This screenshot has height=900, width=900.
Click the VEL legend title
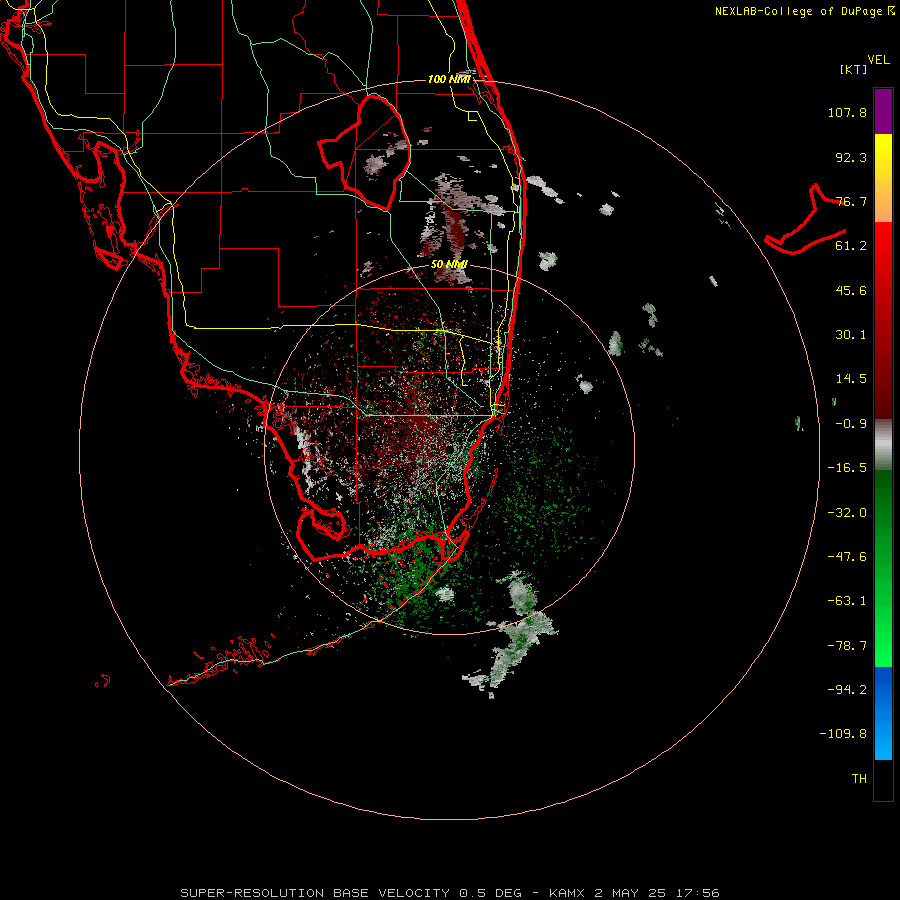pyautogui.click(x=878, y=60)
